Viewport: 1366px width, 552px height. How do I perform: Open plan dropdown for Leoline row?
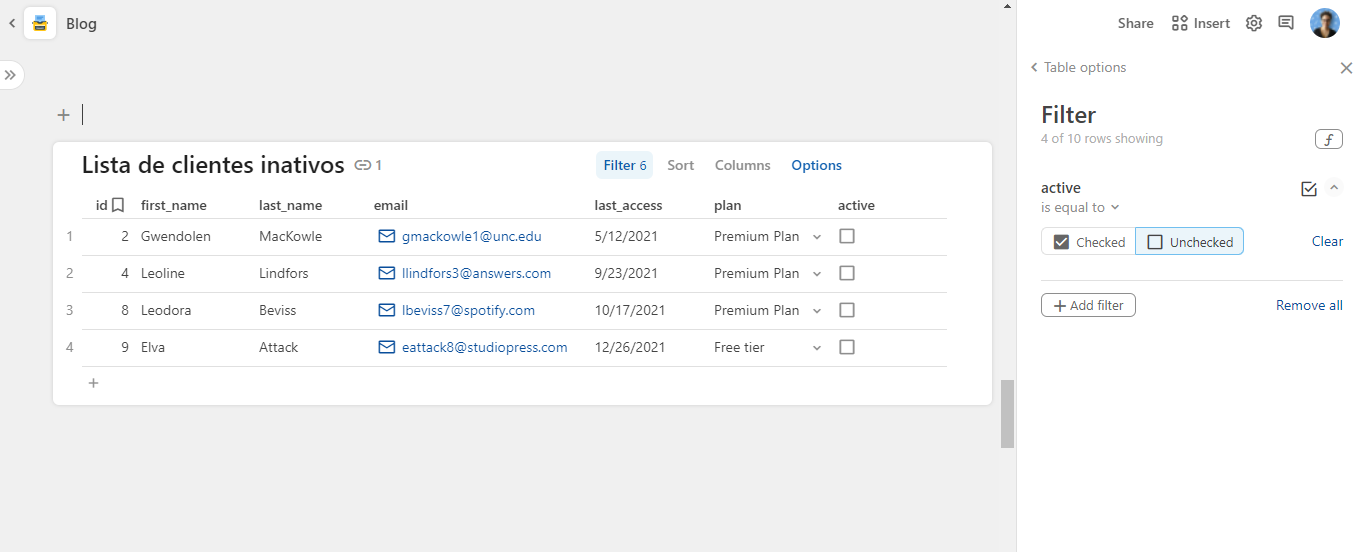click(x=816, y=273)
